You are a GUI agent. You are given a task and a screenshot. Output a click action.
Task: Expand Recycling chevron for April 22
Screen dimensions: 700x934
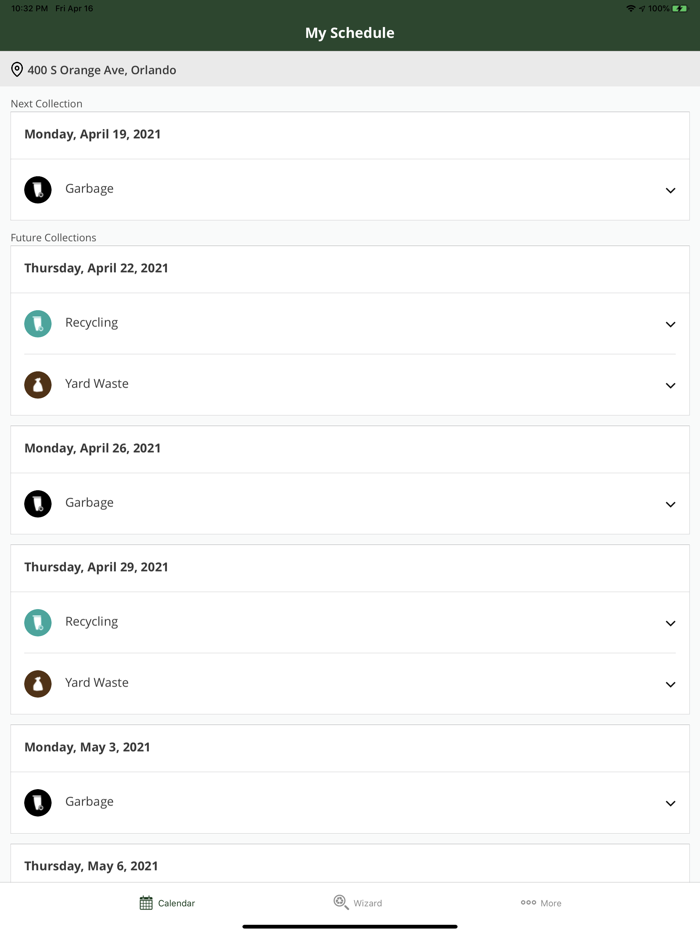pyautogui.click(x=670, y=324)
